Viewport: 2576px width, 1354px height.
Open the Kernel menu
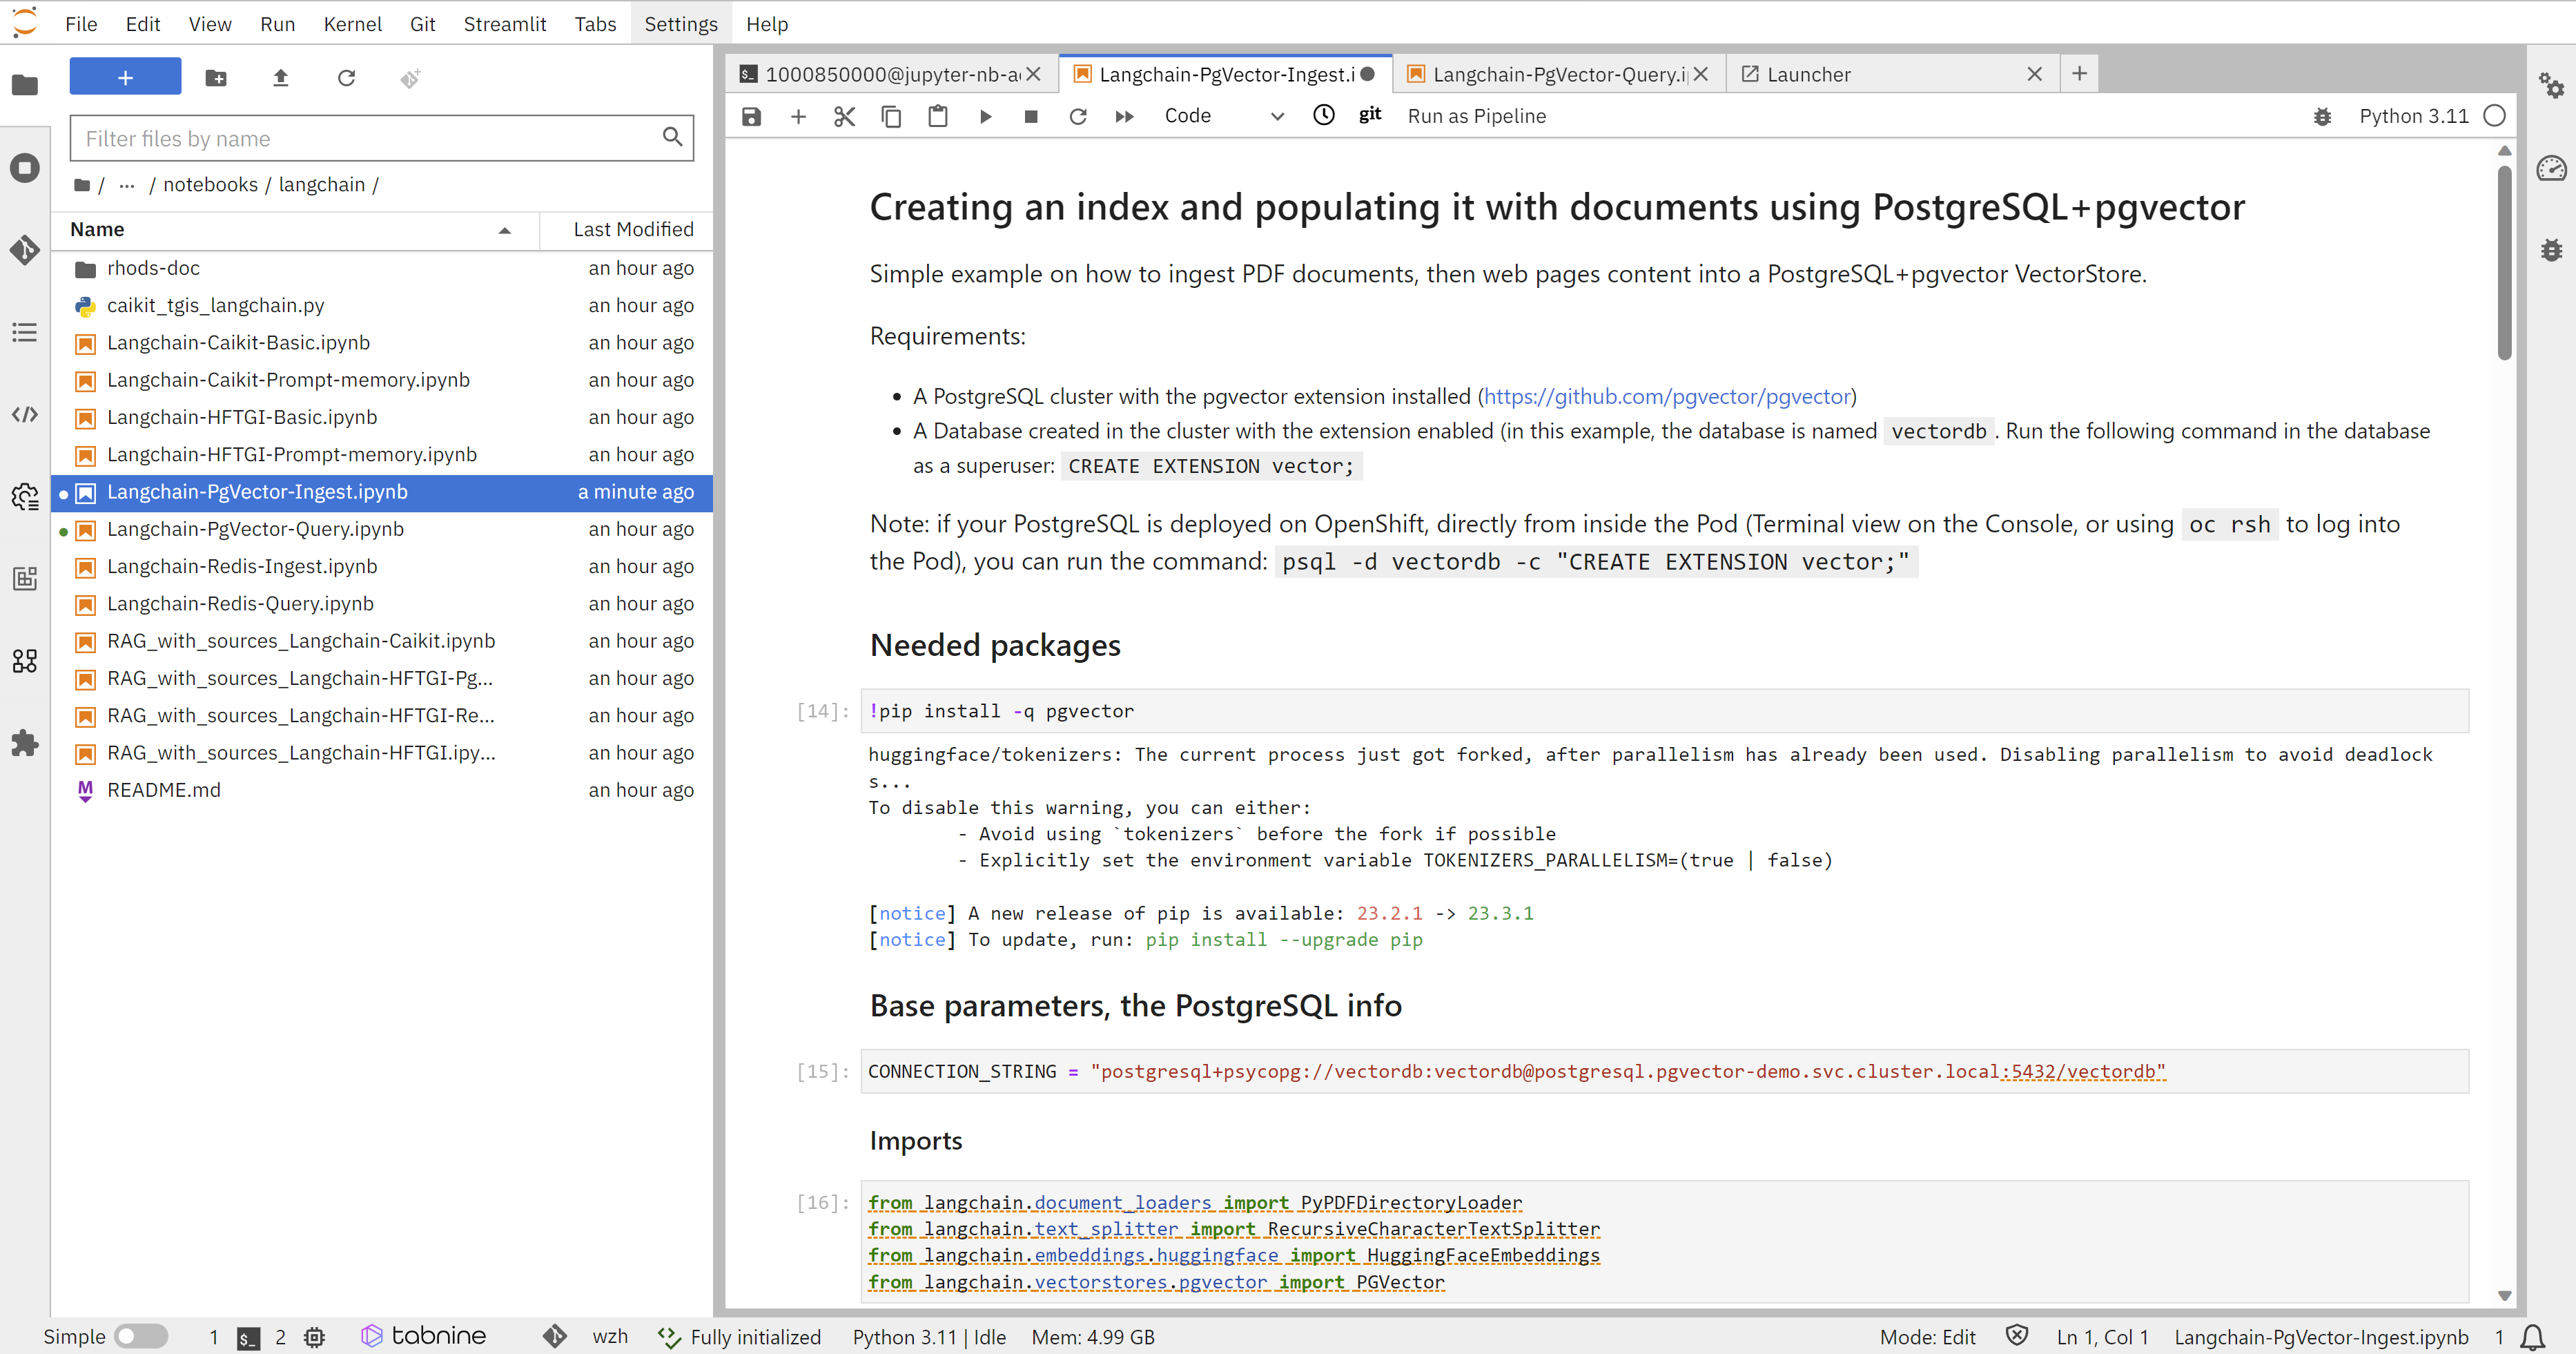(352, 24)
